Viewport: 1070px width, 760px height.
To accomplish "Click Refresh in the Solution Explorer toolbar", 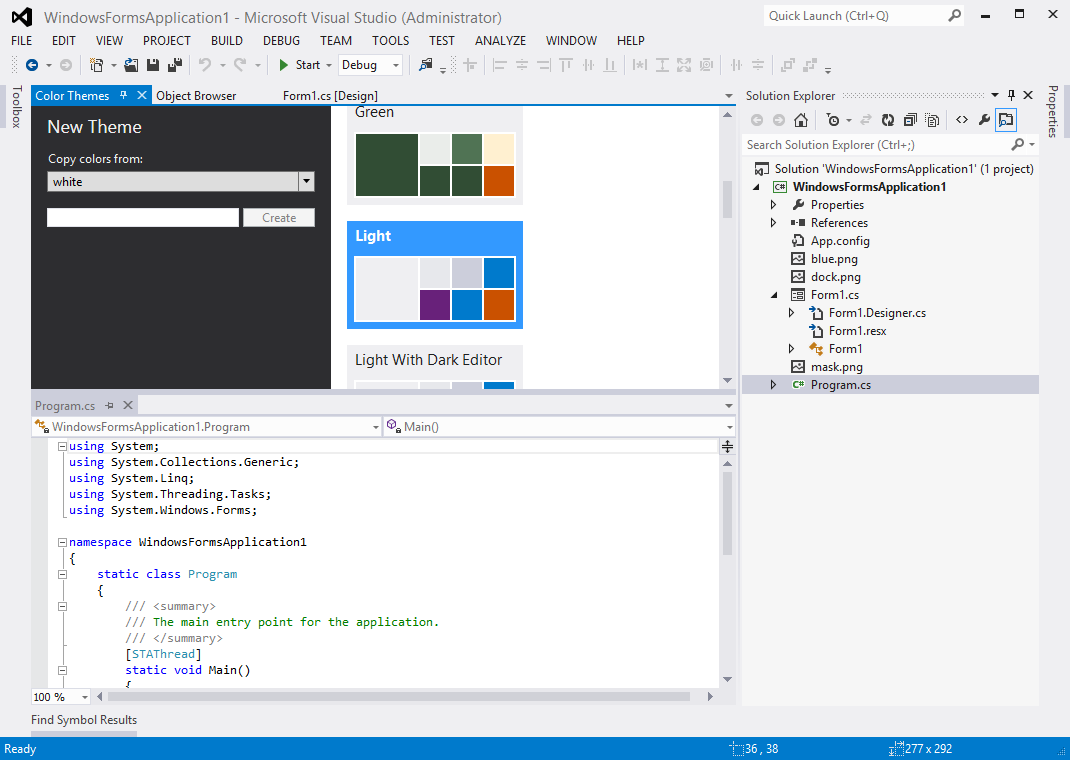I will coord(888,119).
